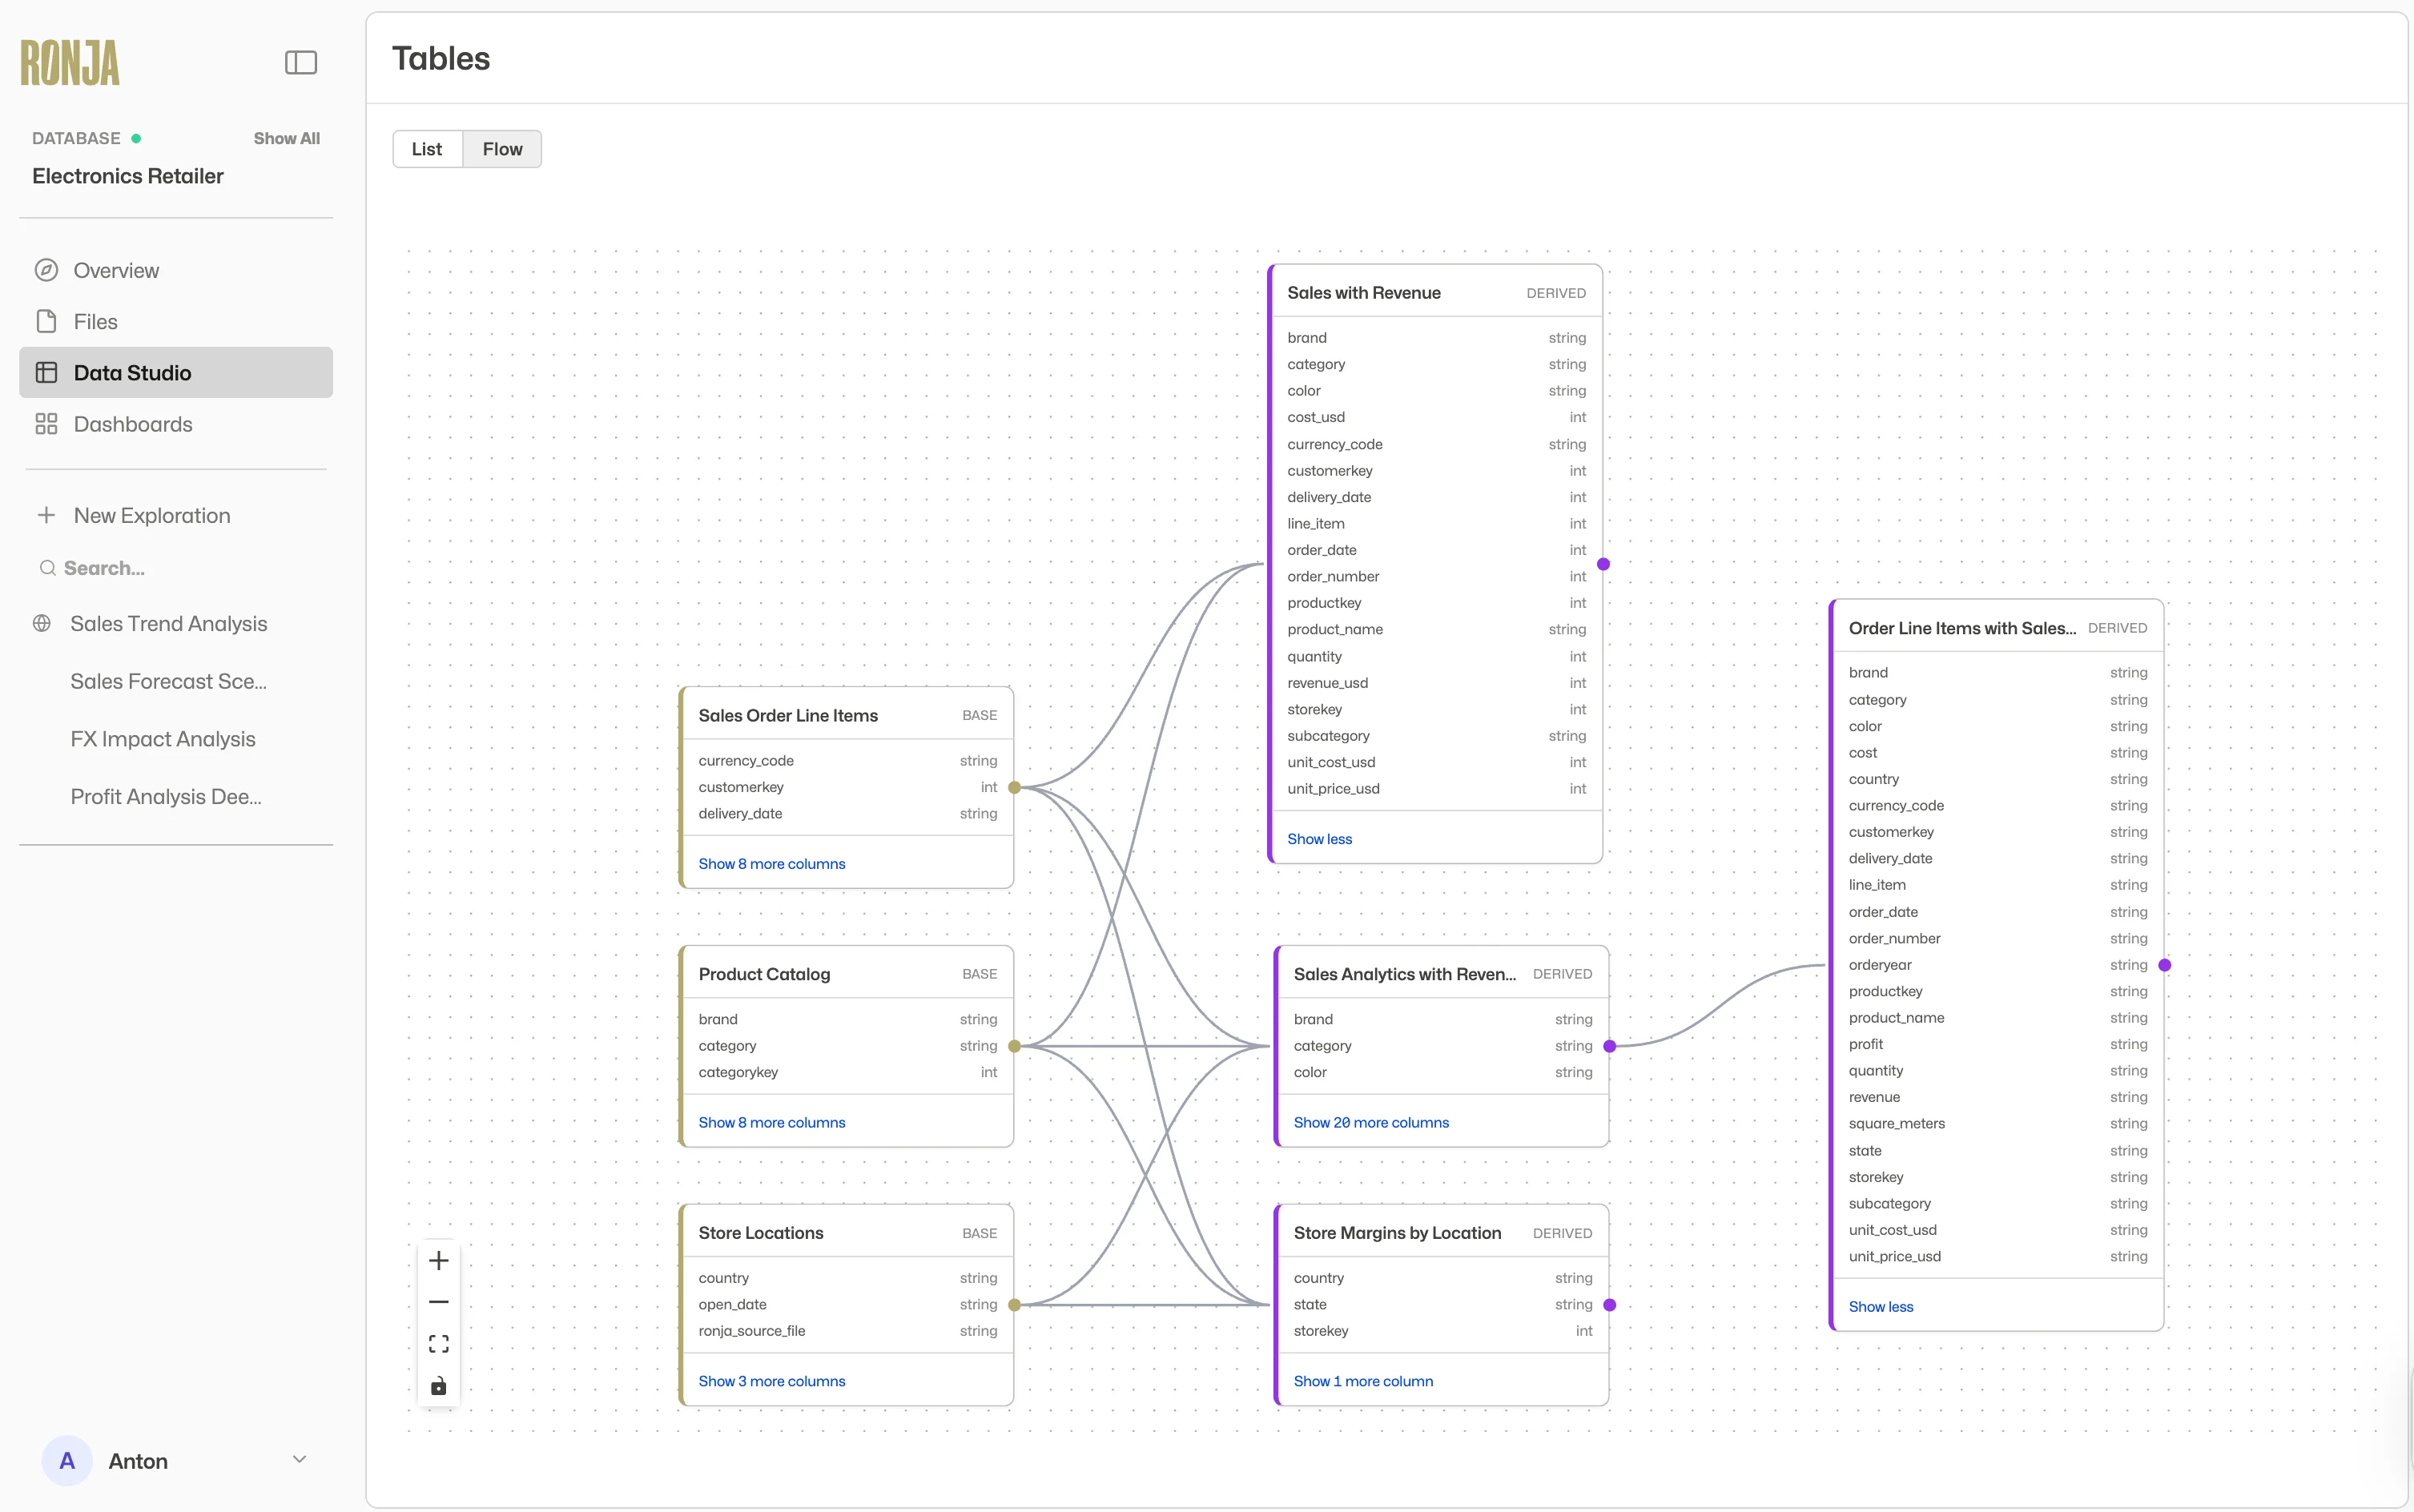Switch view to List mode

[x=427, y=148]
